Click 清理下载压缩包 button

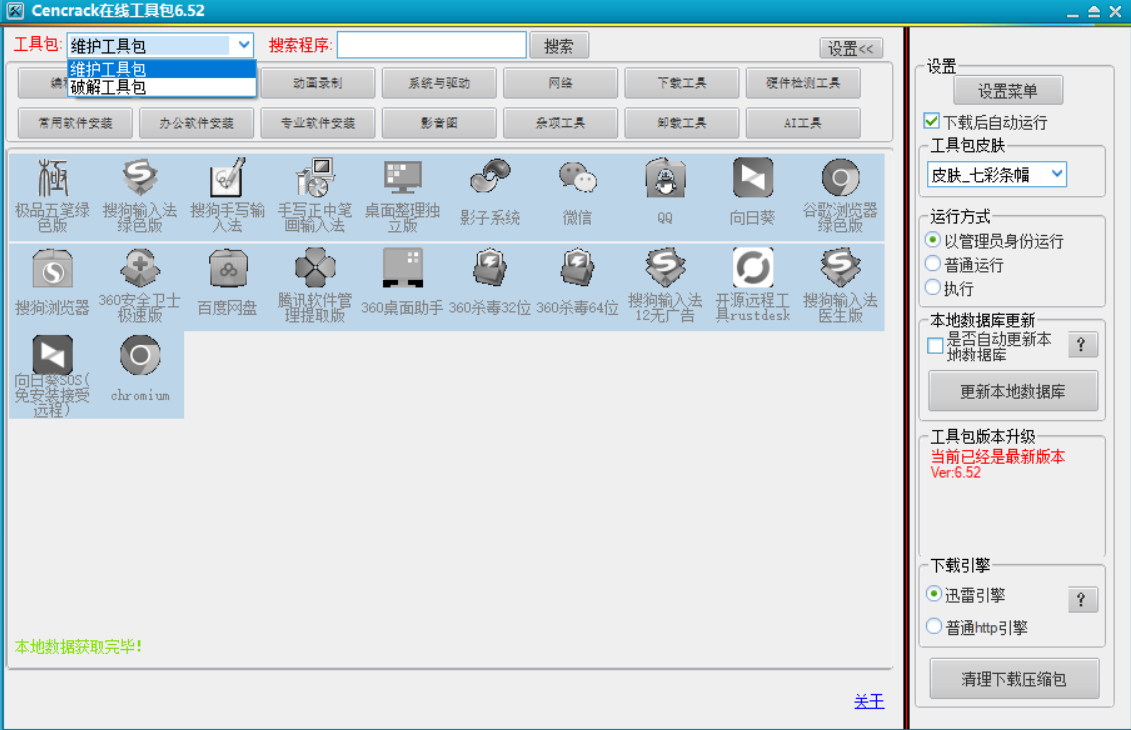[1014, 679]
